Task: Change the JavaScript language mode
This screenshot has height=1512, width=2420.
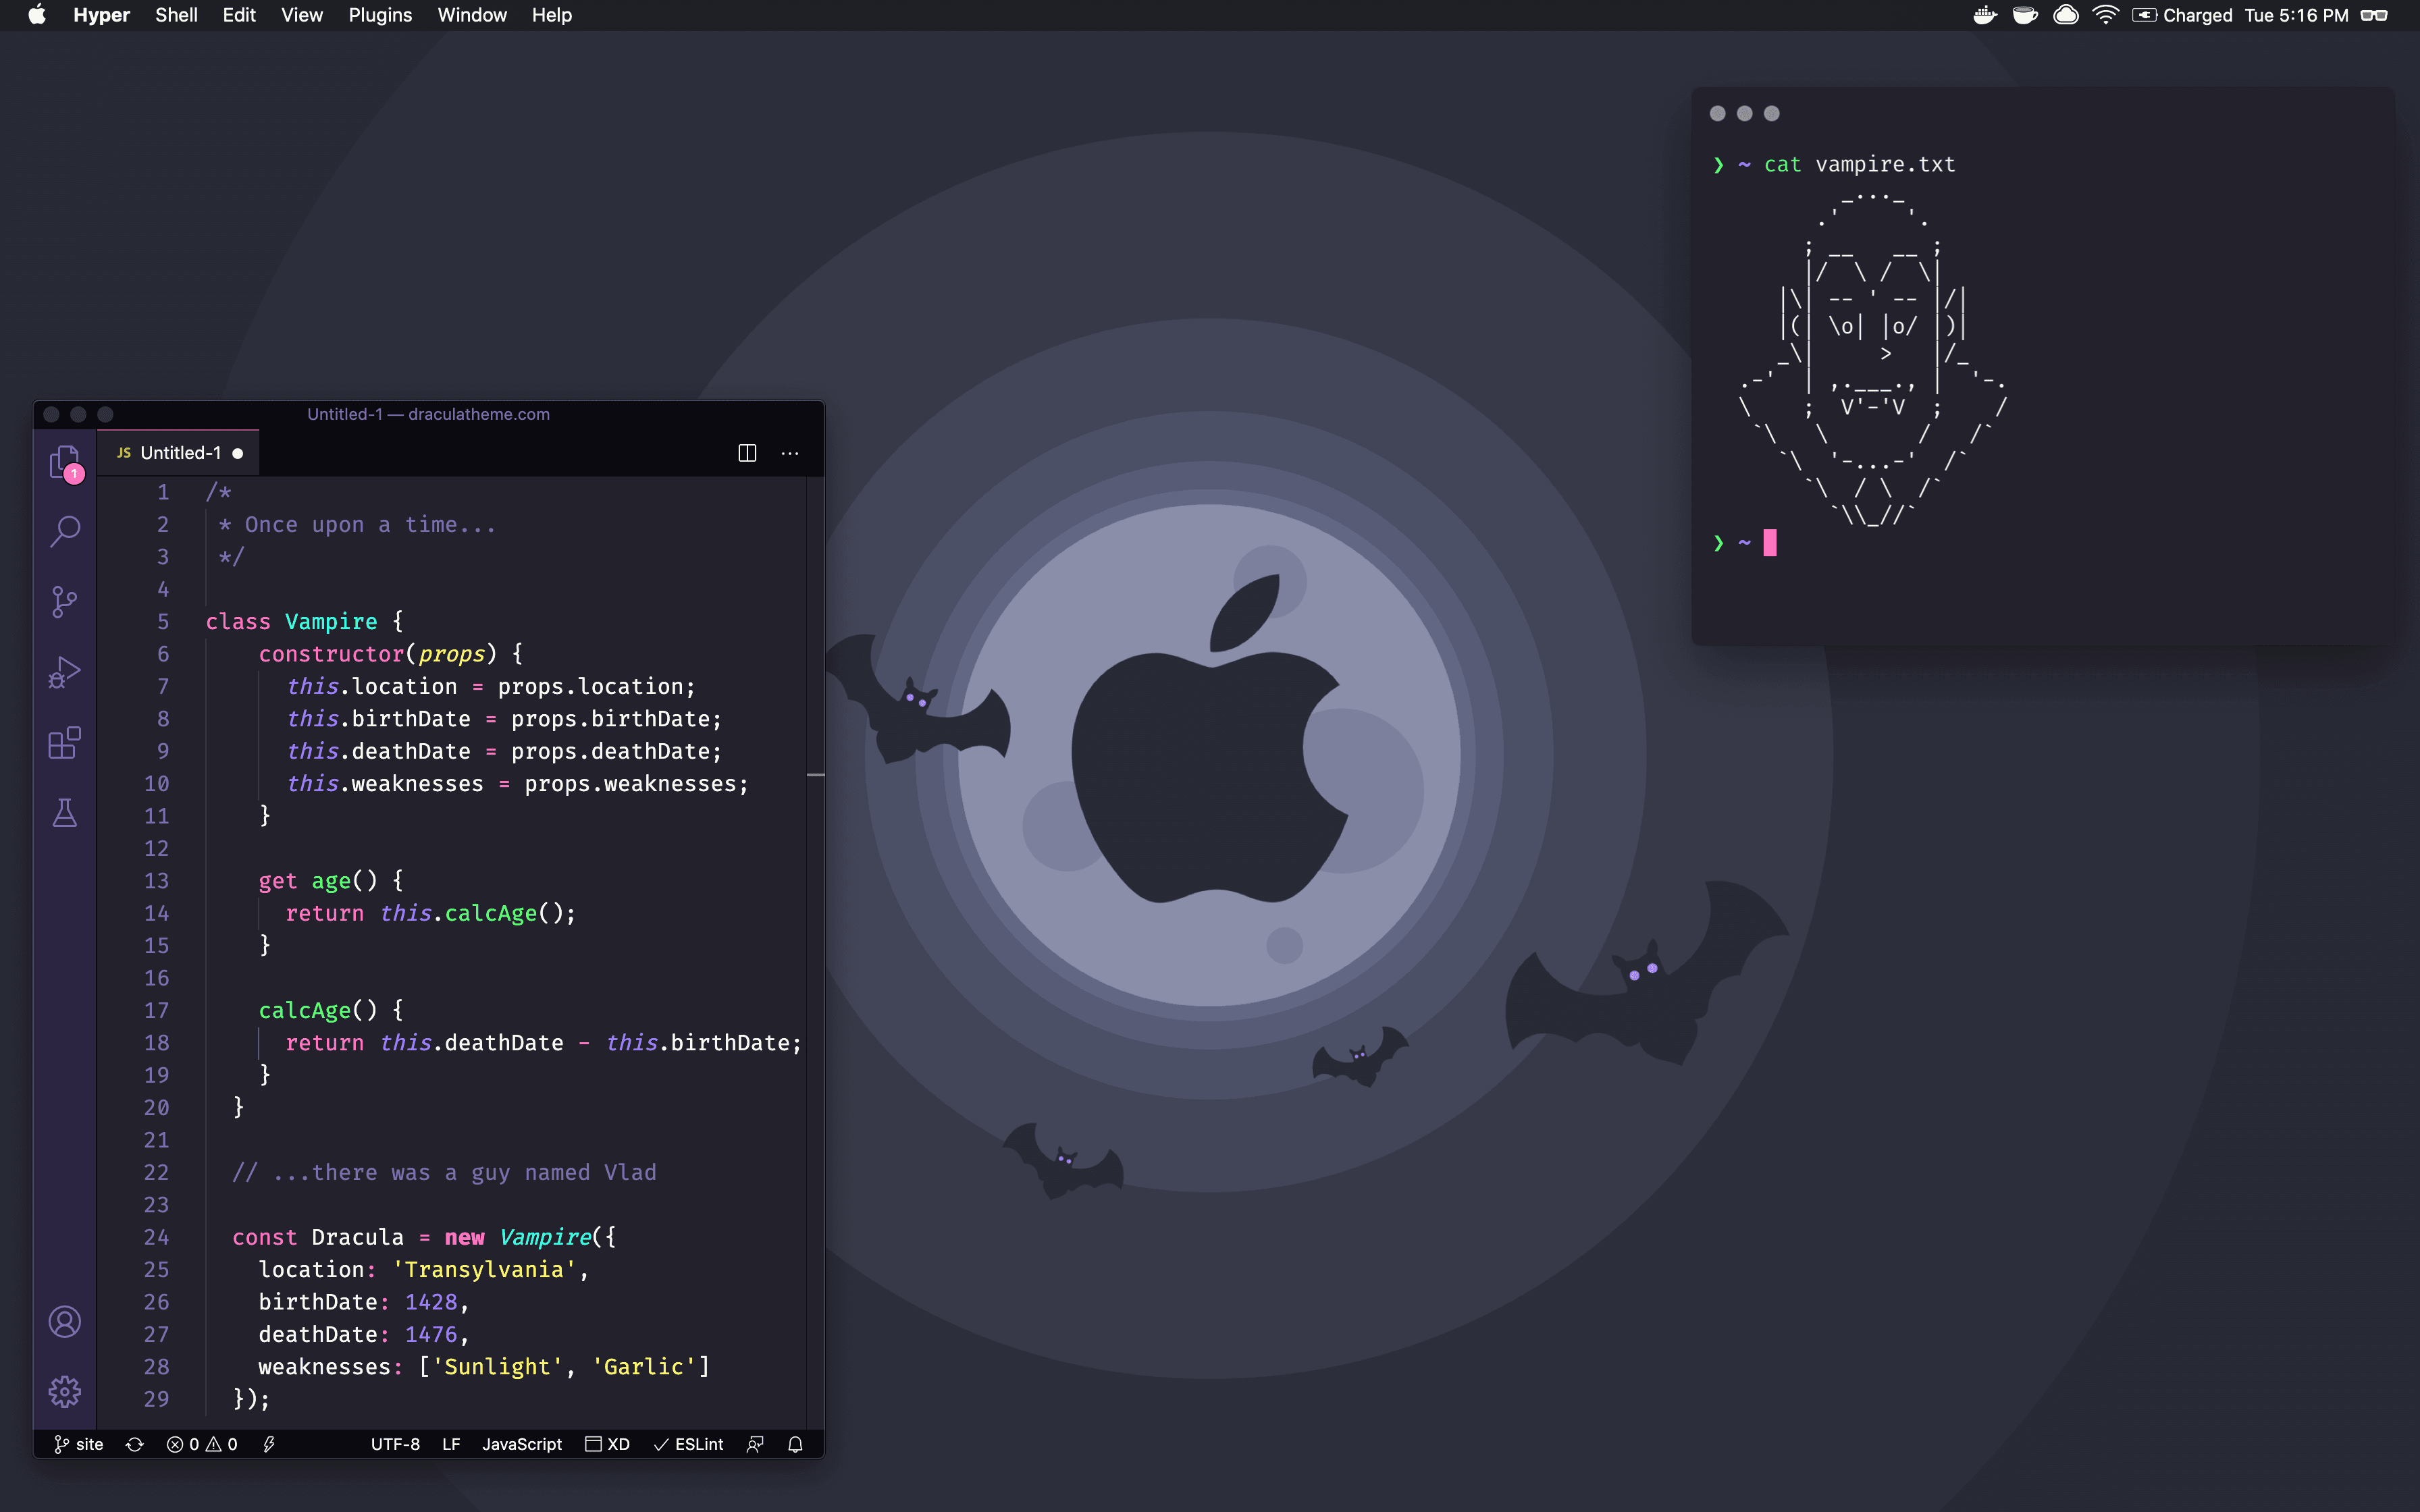Action: pyautogui.click(x=521, y=1444)
